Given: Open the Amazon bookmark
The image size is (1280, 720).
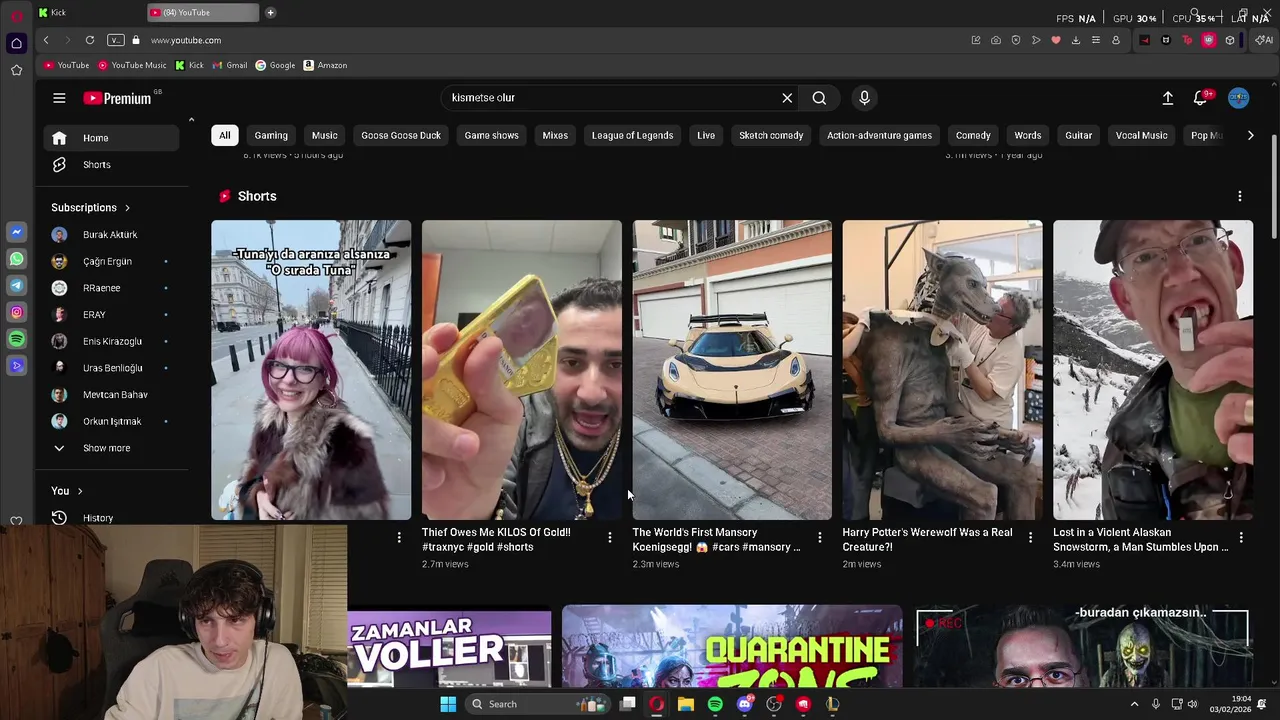Looking at the screenshot, I should coord(325,65).
